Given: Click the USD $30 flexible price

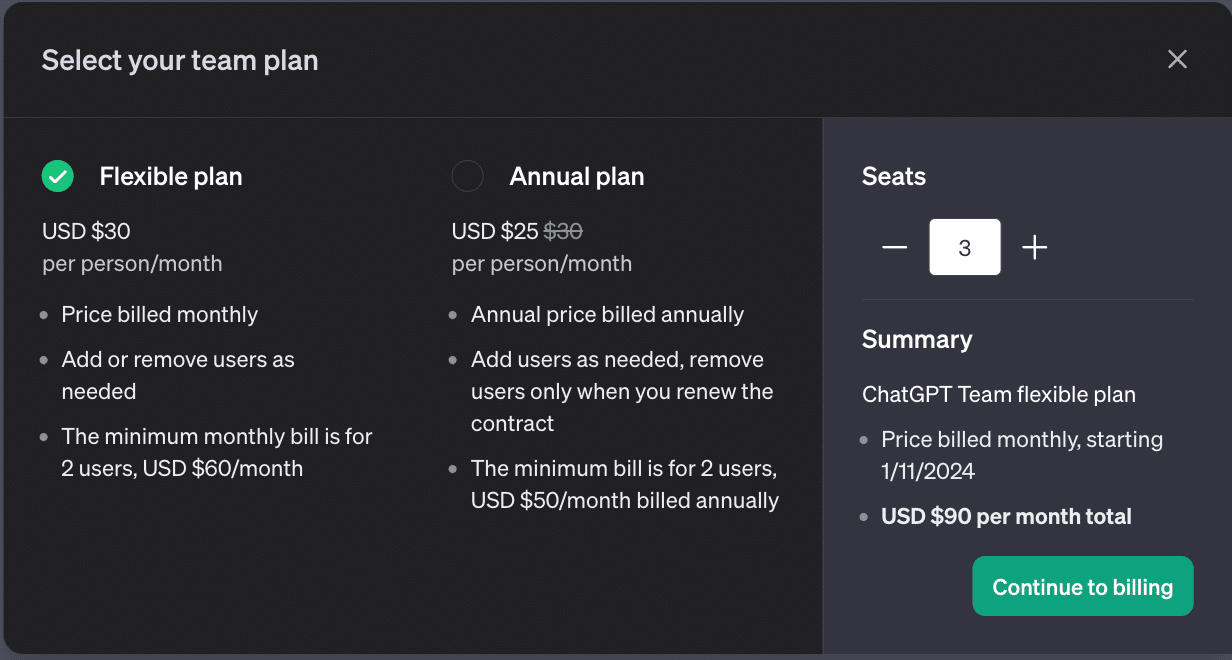Looking at the screenshot, I should (86, 231).
